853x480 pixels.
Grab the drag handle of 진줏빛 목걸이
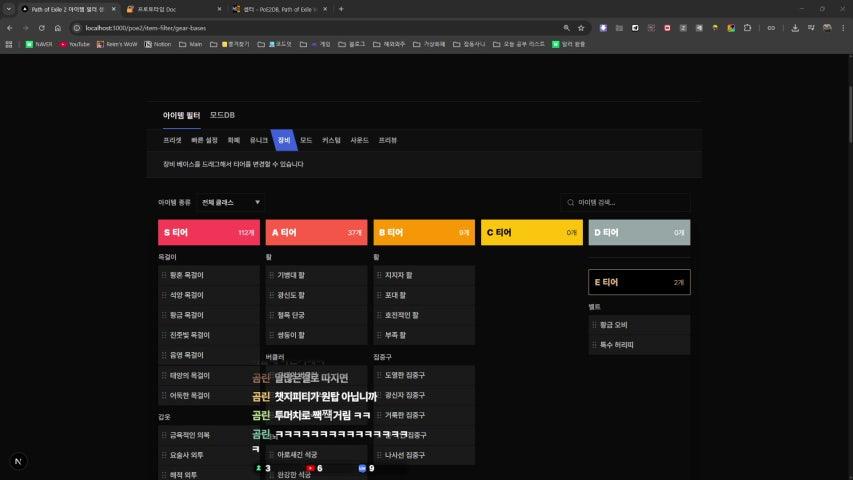click(164, 335)
